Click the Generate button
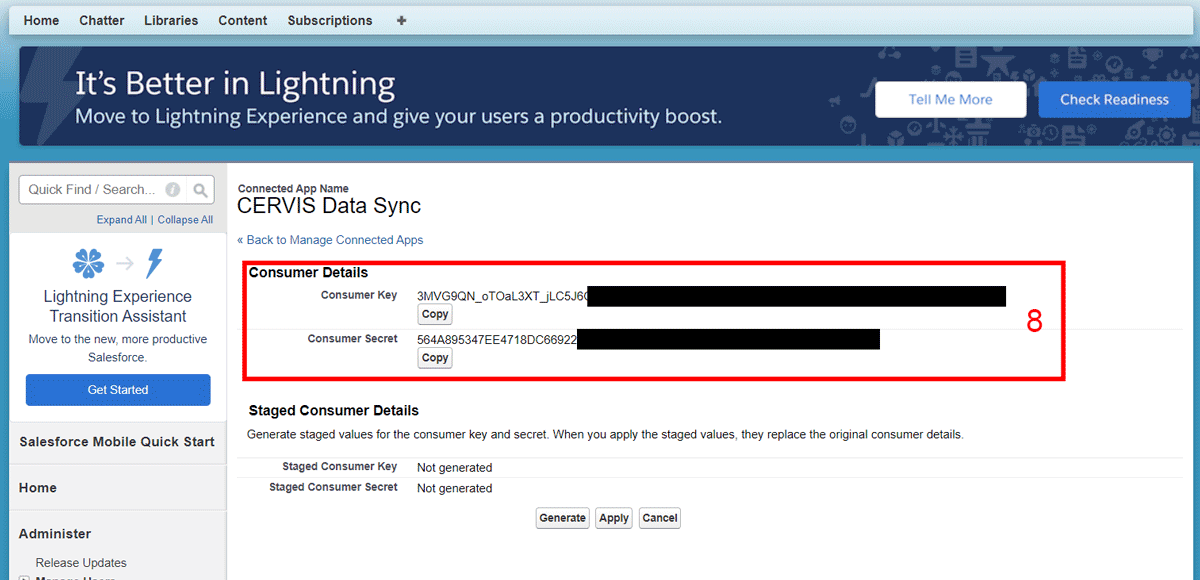The width and height of the screenshot is (1200, 580). [562, 518]
